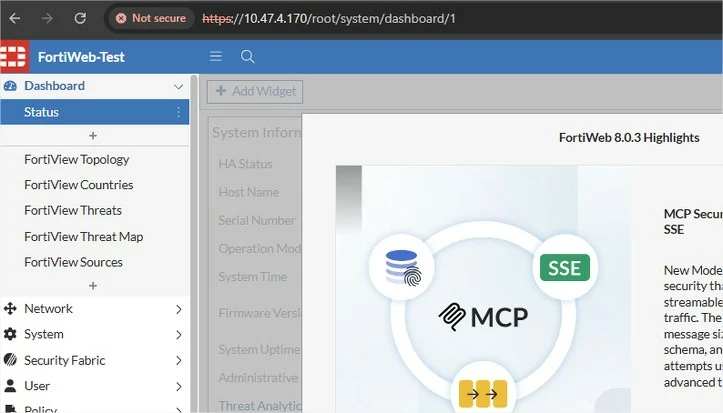Image resolution: width=723 pixels, height=413 pixels.
Task: Collapse the Dashboard menu chevron
Action: (178, 87)
